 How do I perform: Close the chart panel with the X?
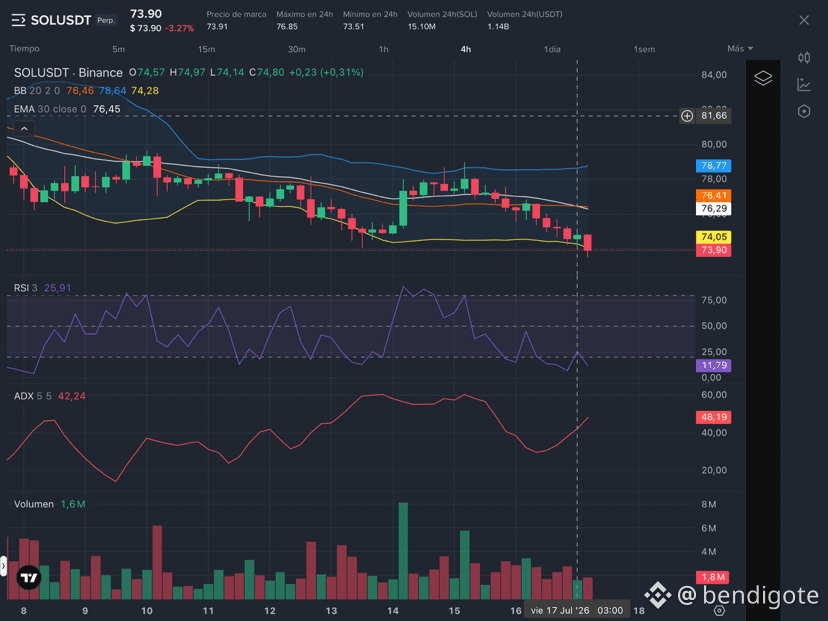804,20
